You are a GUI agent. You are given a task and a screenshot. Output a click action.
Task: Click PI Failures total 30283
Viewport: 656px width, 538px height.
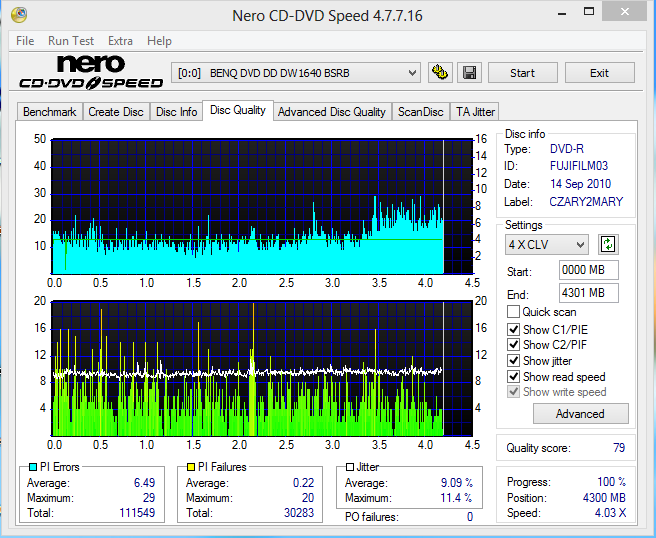(x=299, y=513)
